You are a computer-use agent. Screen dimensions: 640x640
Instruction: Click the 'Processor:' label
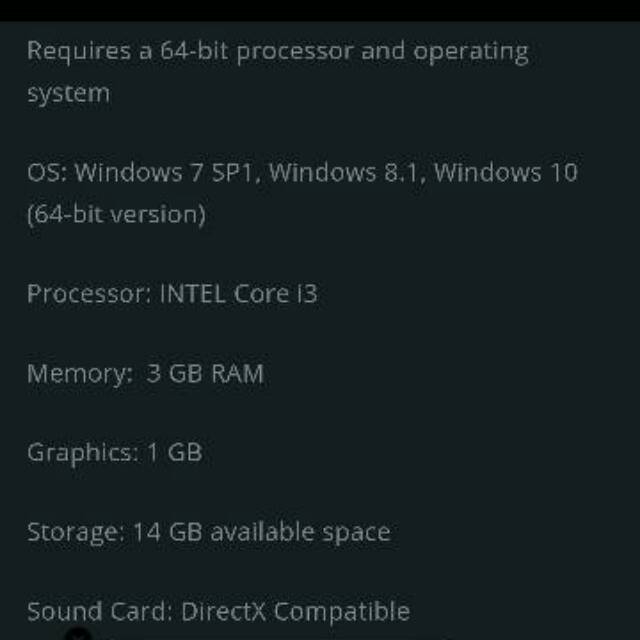coord(88,294)
